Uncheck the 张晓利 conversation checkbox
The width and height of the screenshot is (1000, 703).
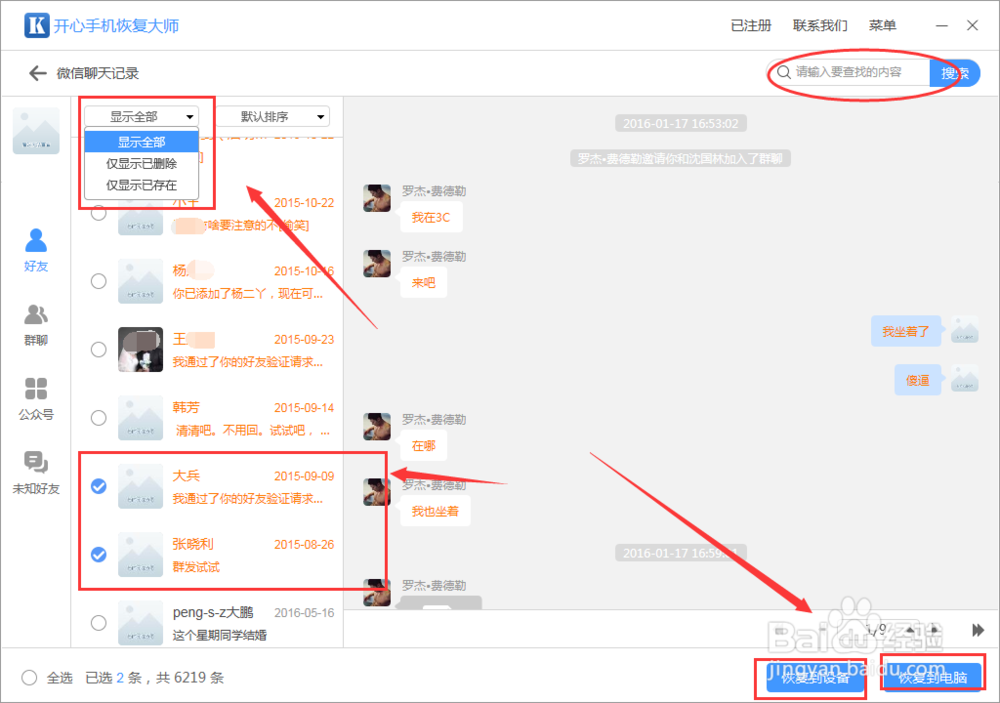[x=98, y=554]
